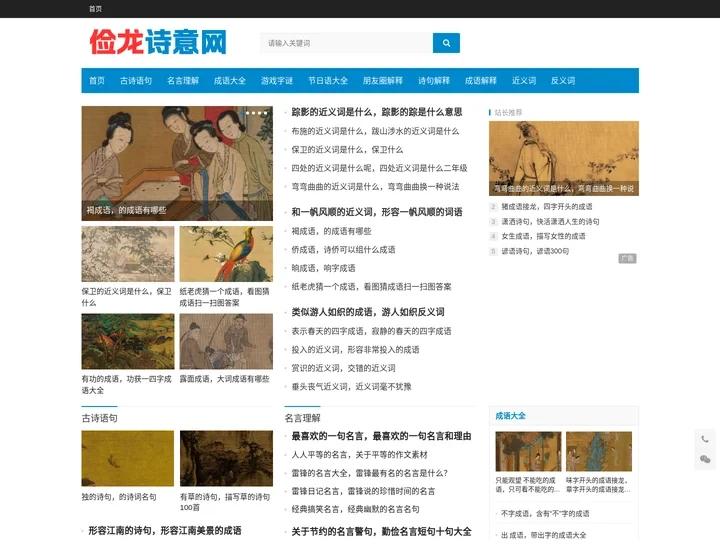Open 首页 link in top black bar
Screen dimensions: 720x540
96,9
